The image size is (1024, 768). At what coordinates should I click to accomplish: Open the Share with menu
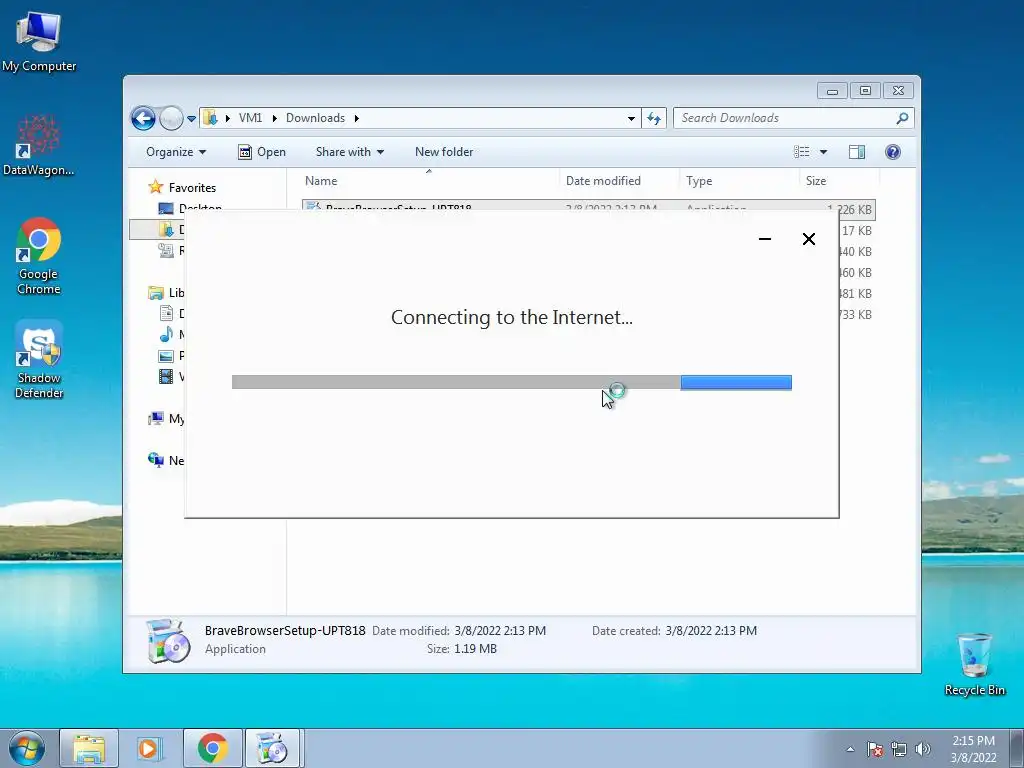(349, 152)
